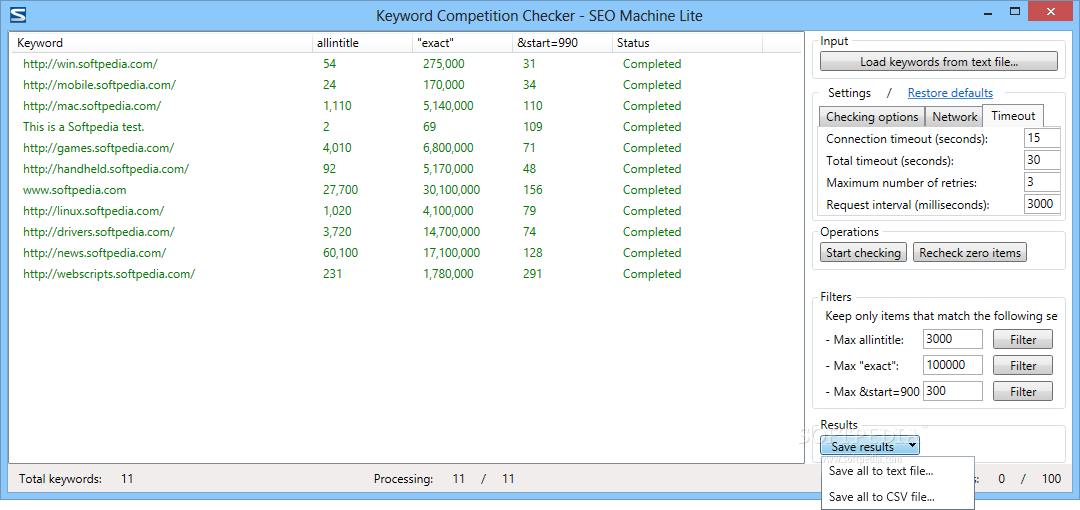Click the 6,800,000 exact value
Image resolution: width=1080 pixels, height=510 pixels.
[x=448, y=147]
